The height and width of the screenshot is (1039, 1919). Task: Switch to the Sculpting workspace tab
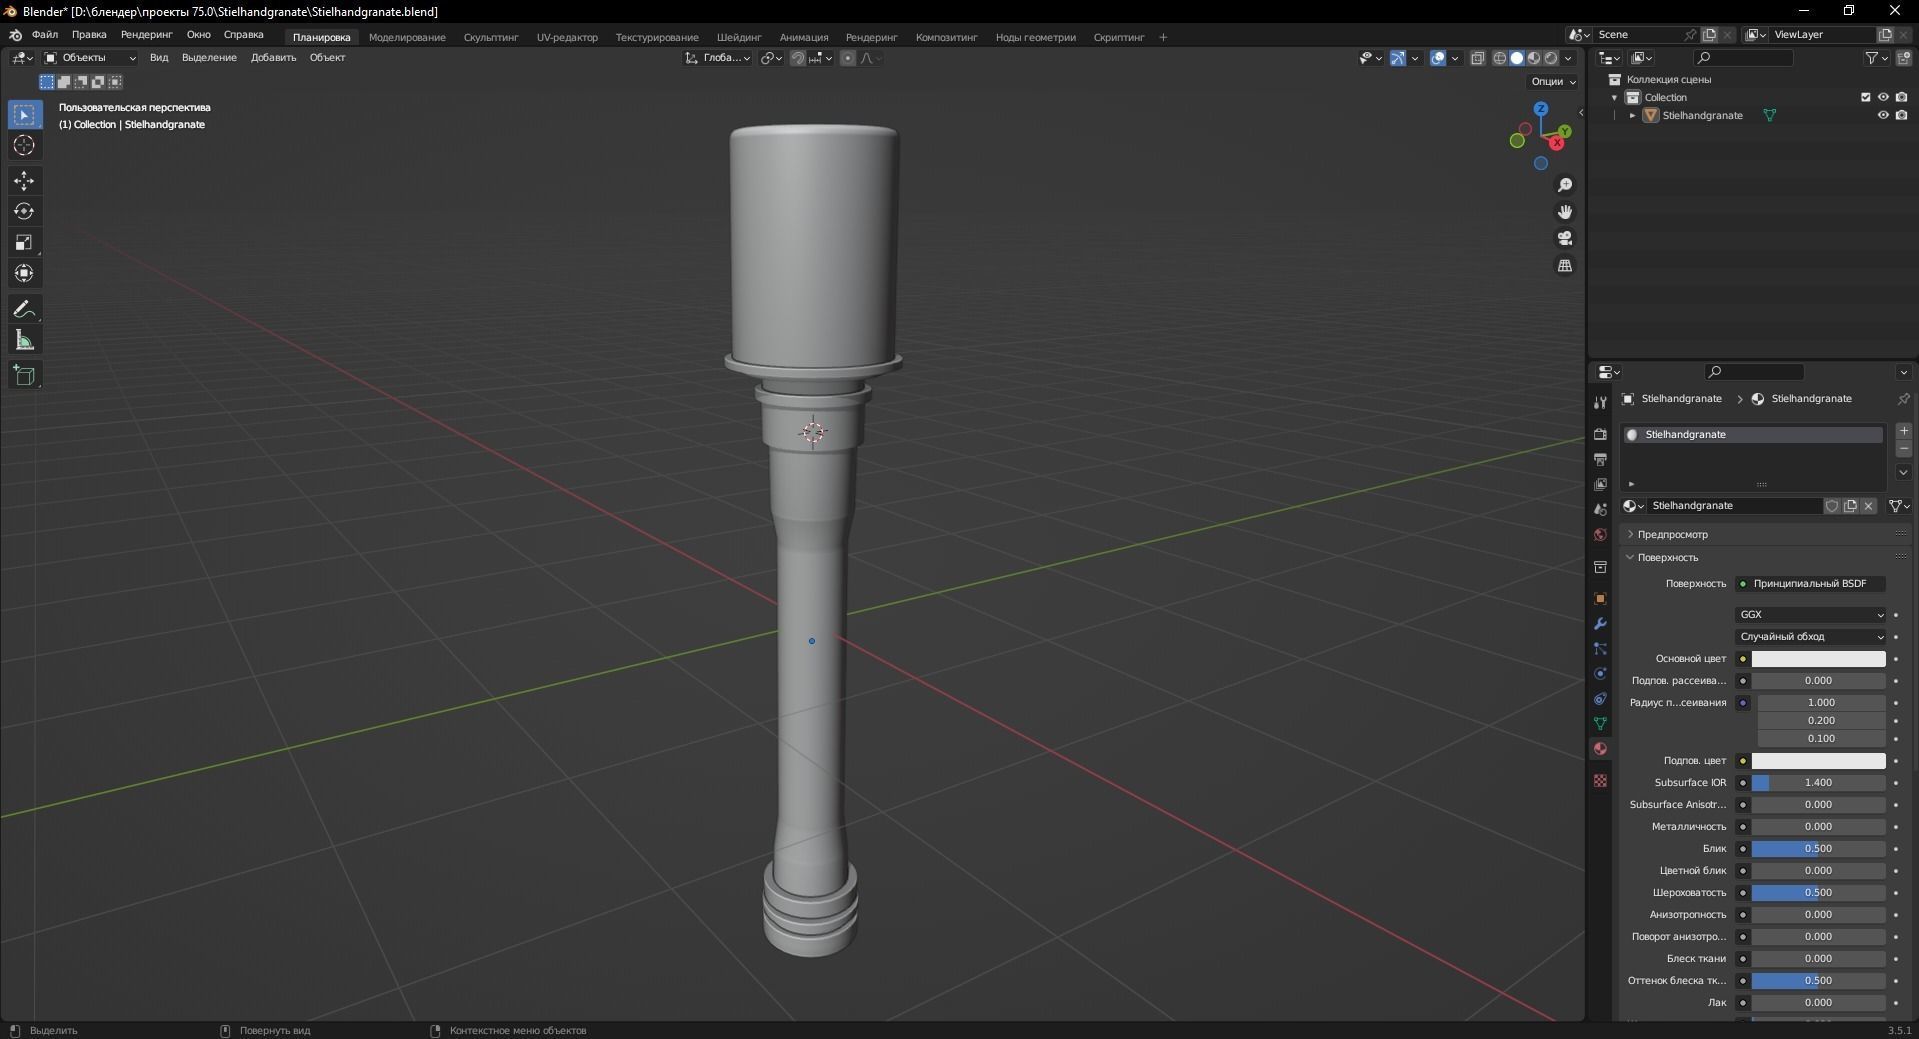[x=491, y=37]
